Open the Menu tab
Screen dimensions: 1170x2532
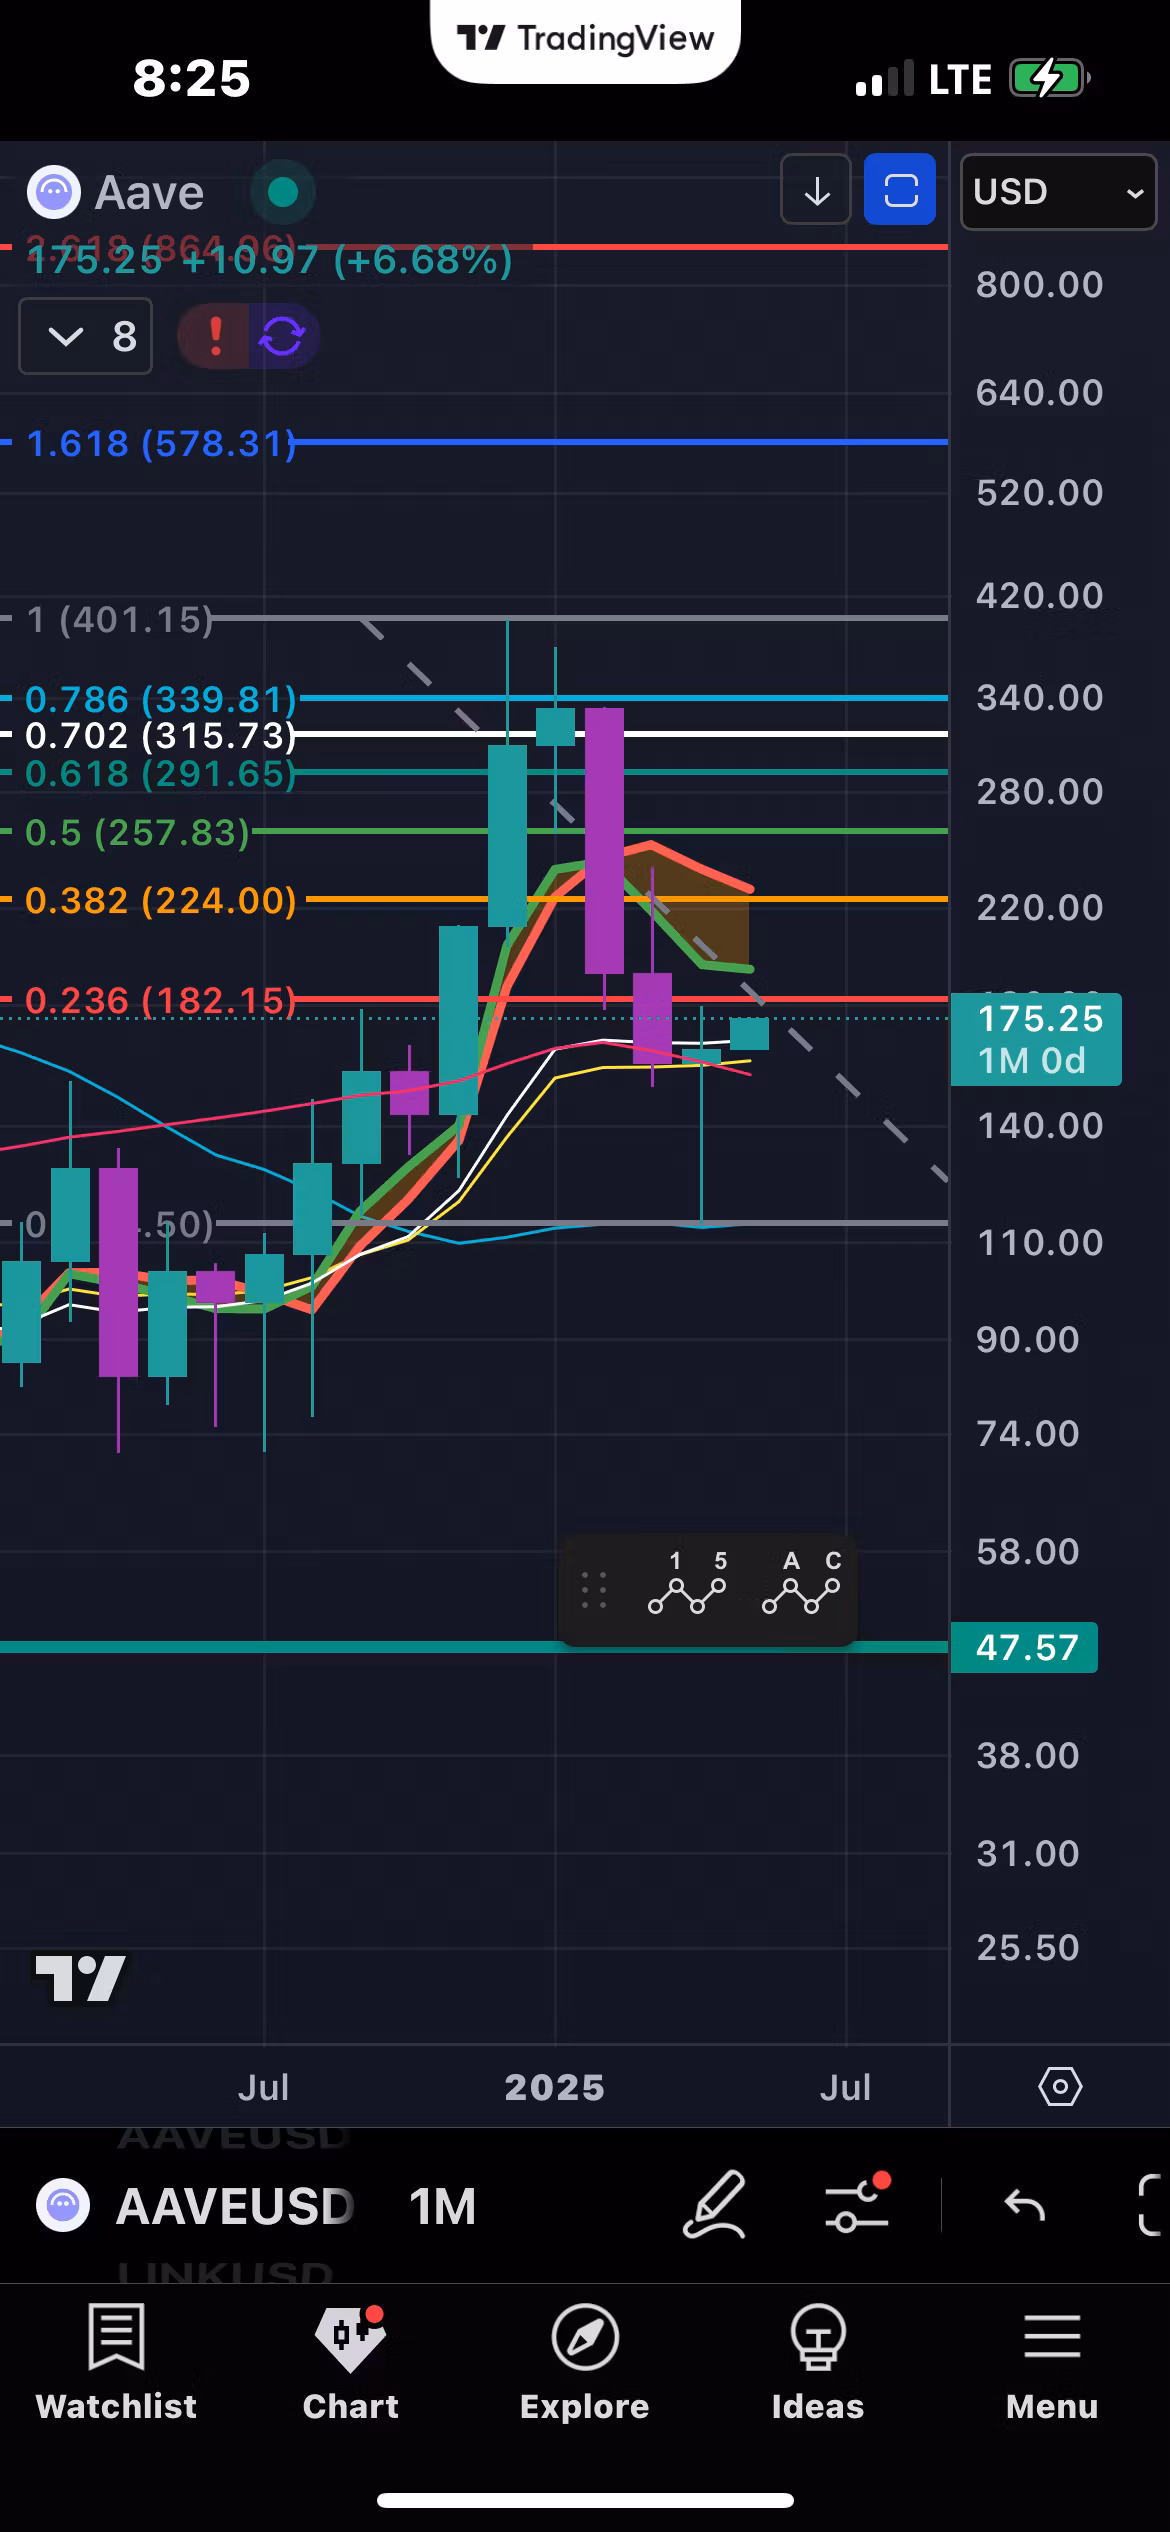[x=1052, y=2364]
